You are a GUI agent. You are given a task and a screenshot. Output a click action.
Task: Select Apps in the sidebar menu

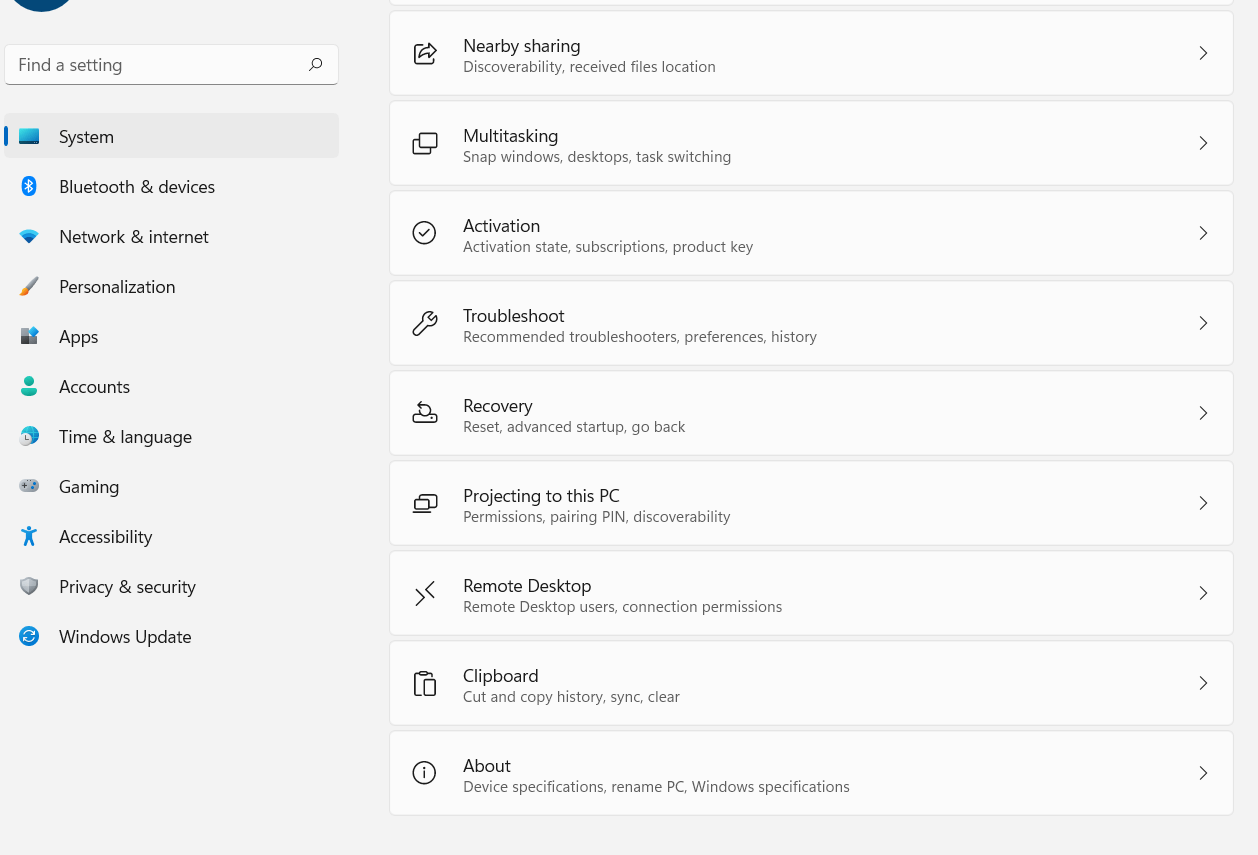[78, 337]
